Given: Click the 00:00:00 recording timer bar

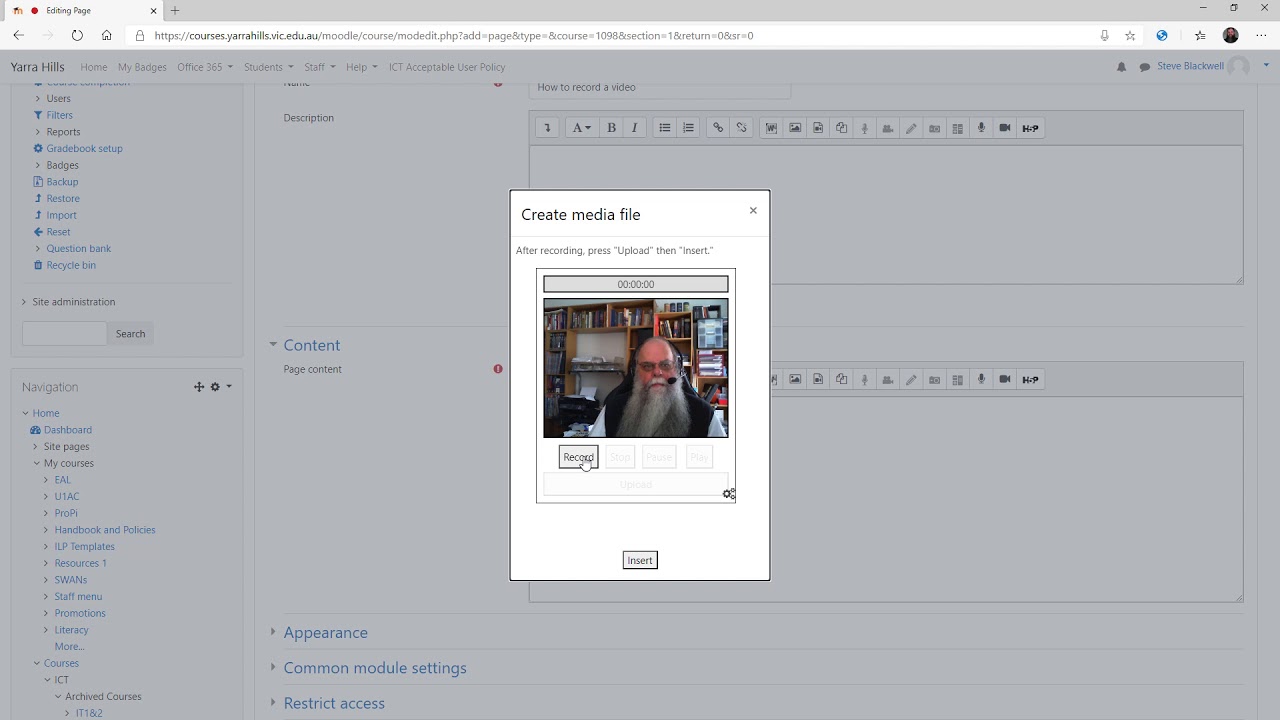Looking at the screenshot, I should (636, 284).
